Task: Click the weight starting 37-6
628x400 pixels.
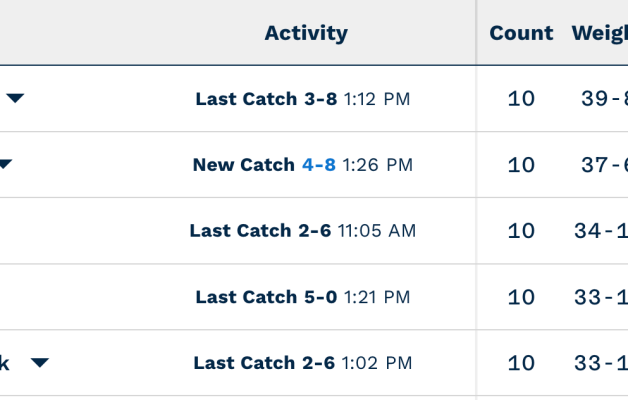Action: [604, 165]
